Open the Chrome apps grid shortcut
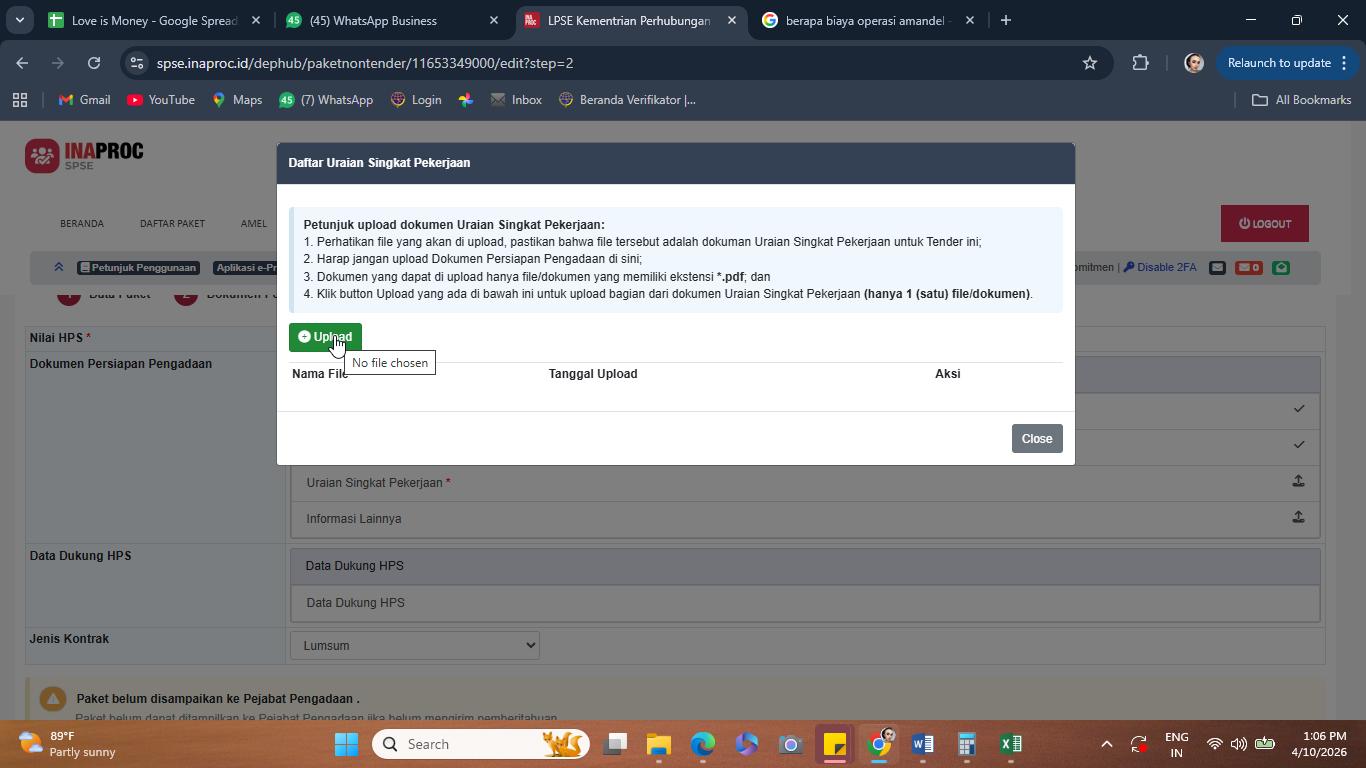Viewport: 1366px width, 768px height. tap(19, 100)
